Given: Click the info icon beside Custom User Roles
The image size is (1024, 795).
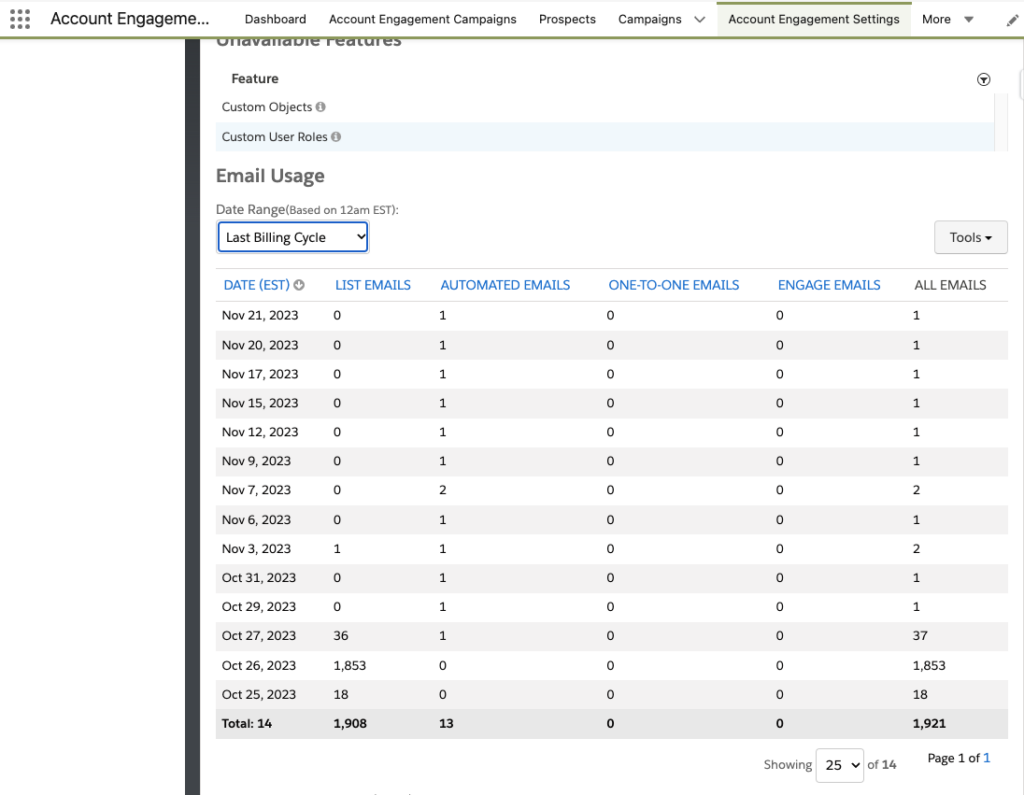Looking at the screenshot, I should point(336,137).
